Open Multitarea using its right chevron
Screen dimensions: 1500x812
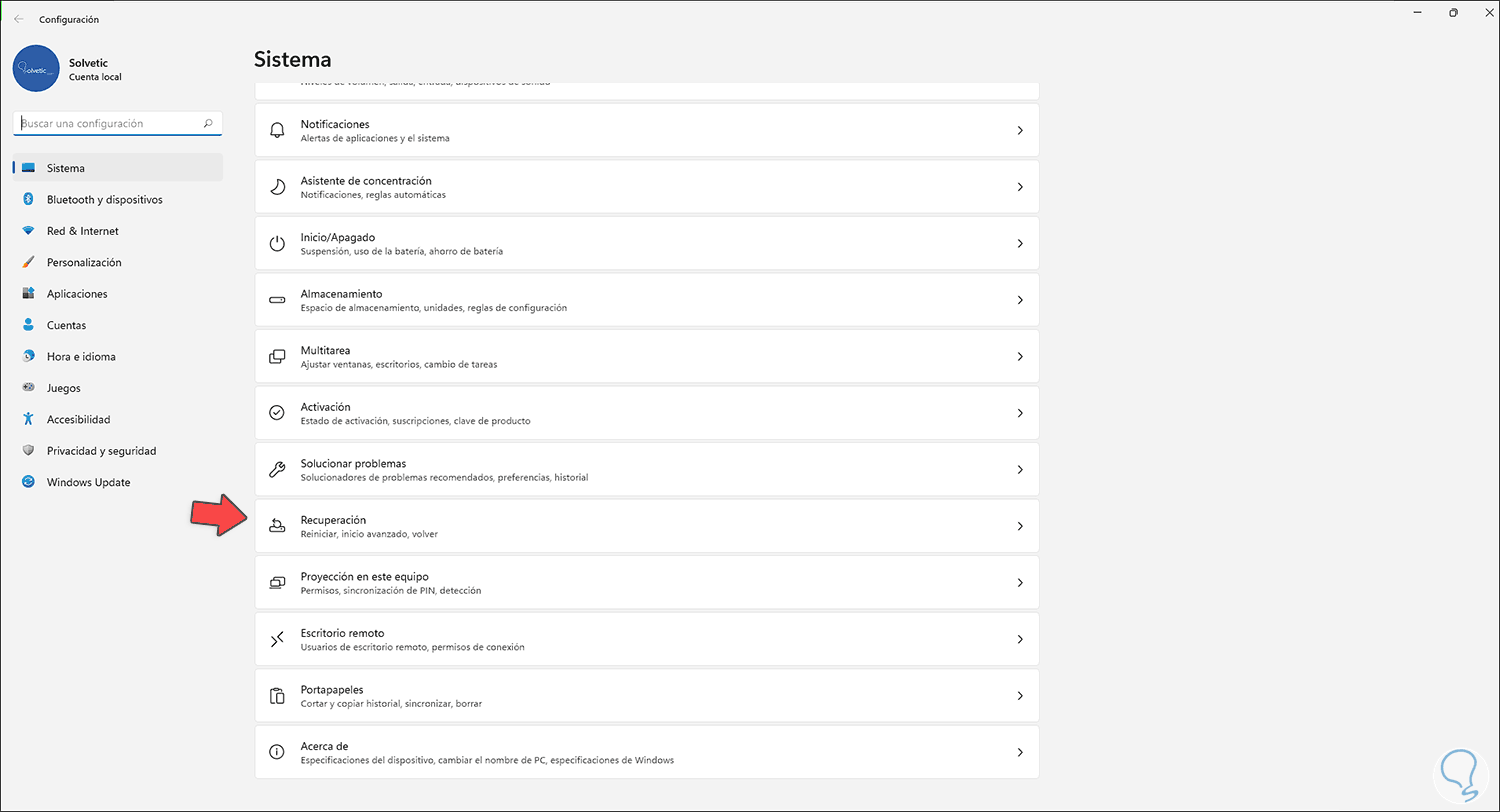tap(1019, 356)
